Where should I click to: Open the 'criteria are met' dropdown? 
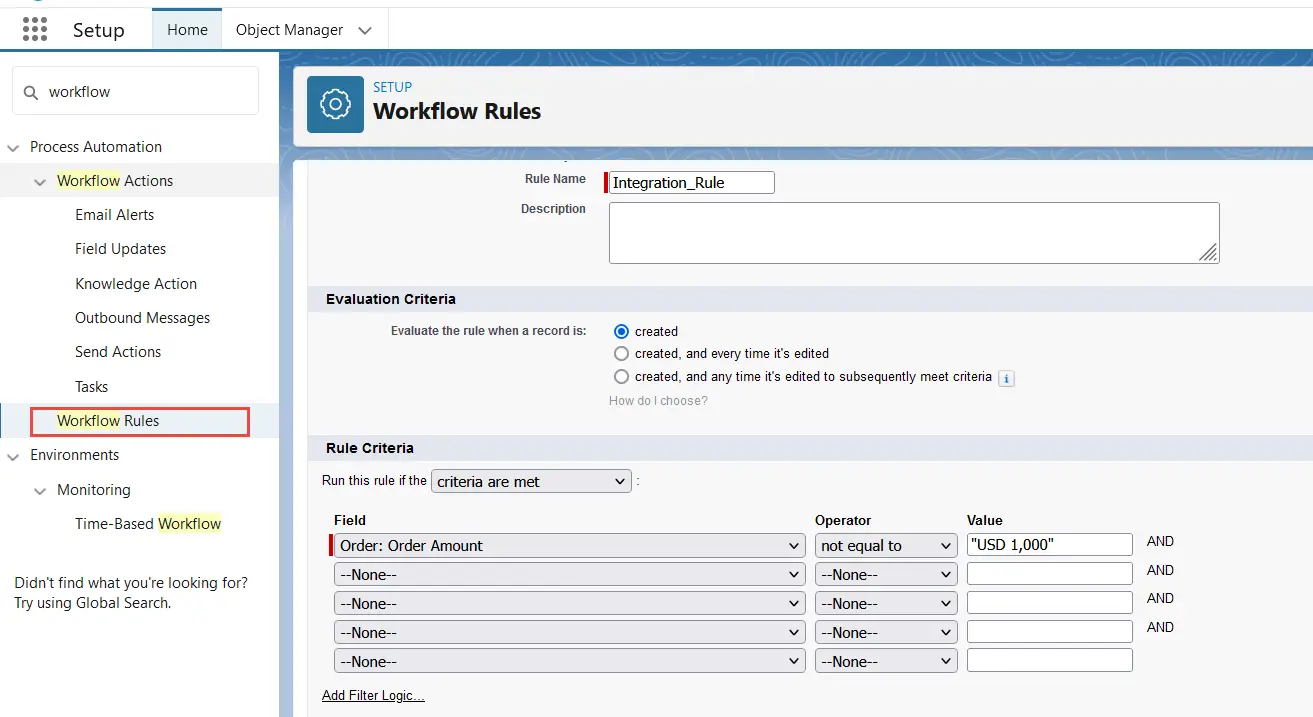click(531, 481)
